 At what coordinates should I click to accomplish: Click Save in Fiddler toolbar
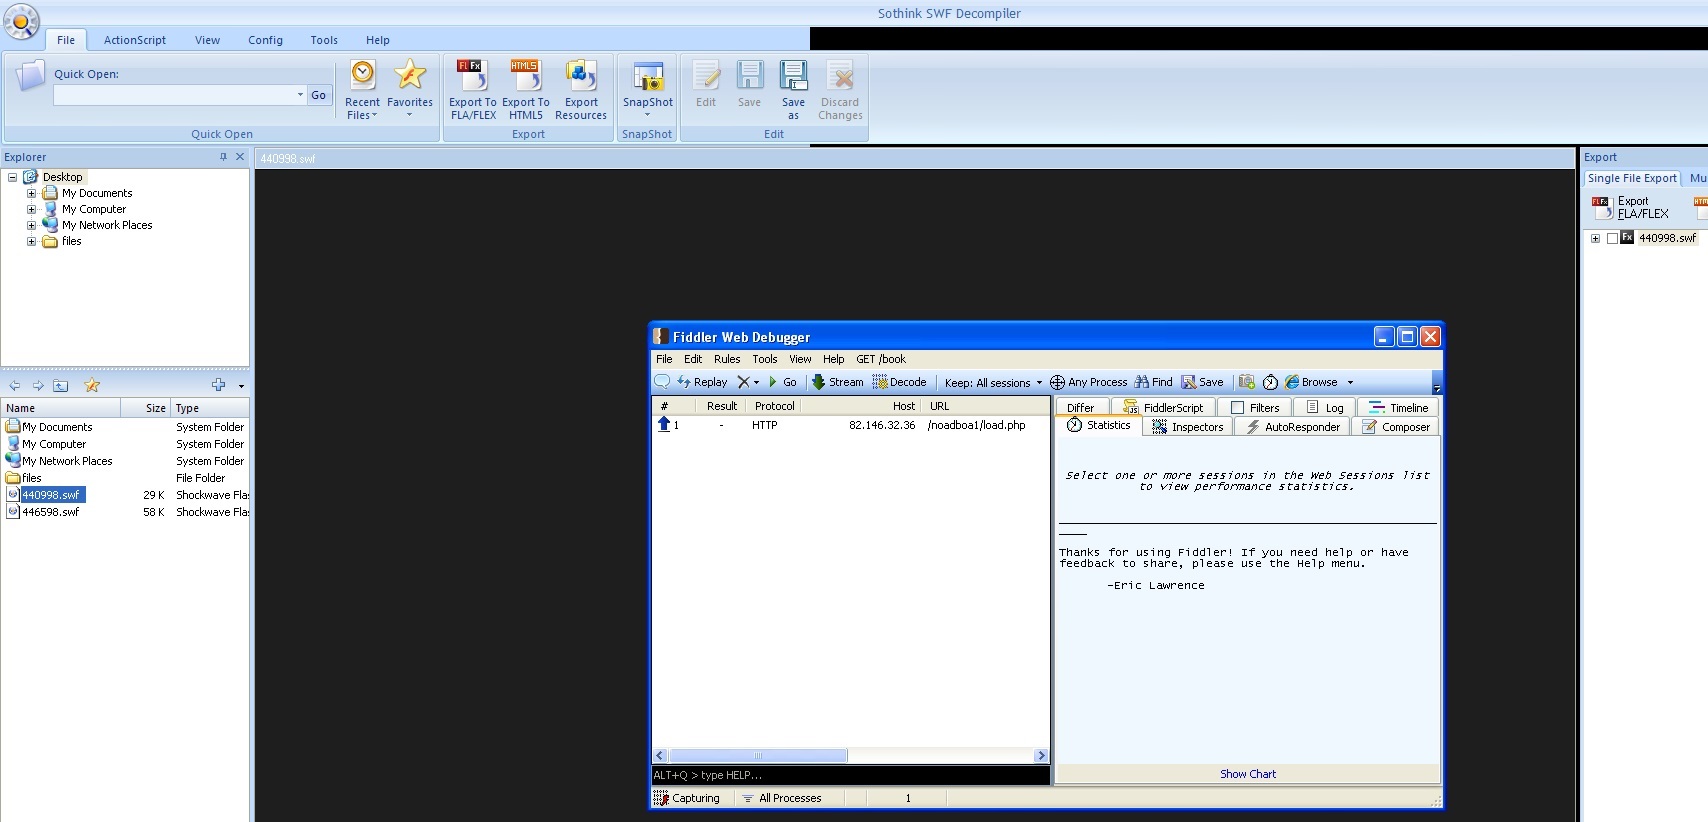[x=1202, y=382]
